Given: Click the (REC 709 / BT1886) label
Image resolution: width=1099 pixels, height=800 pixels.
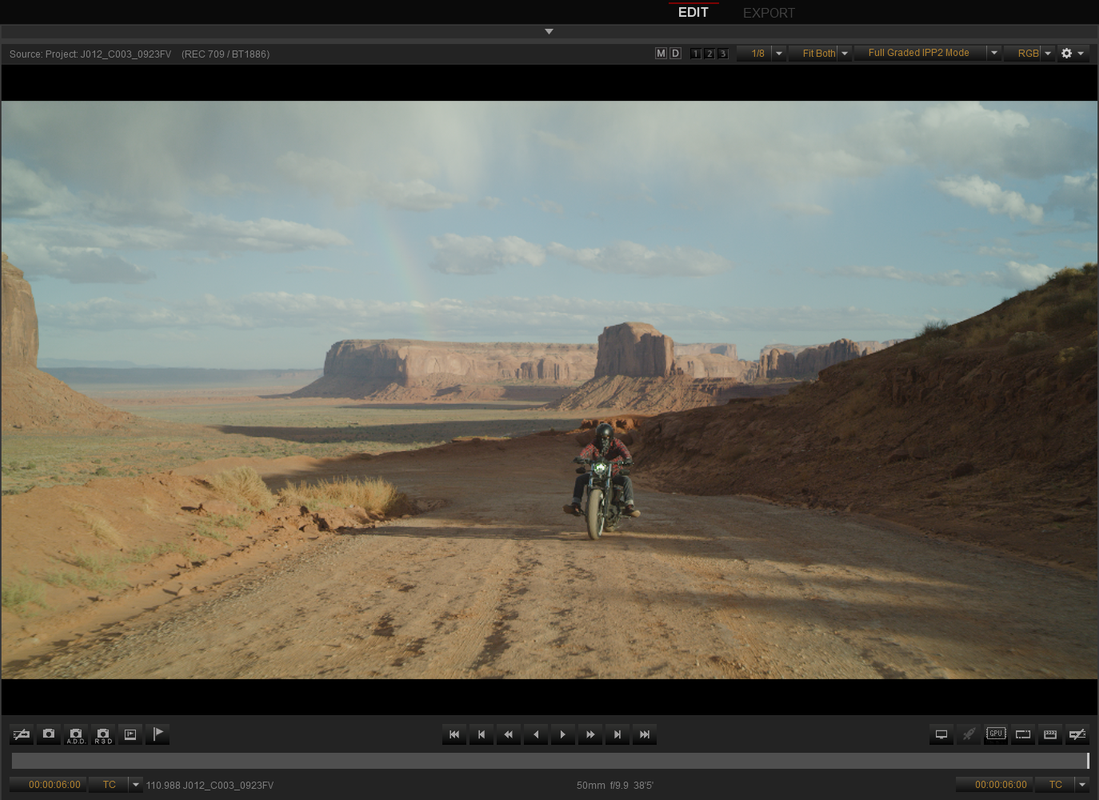Looking at the screenshot, I should pyautogui.click(x=225, y=54).
